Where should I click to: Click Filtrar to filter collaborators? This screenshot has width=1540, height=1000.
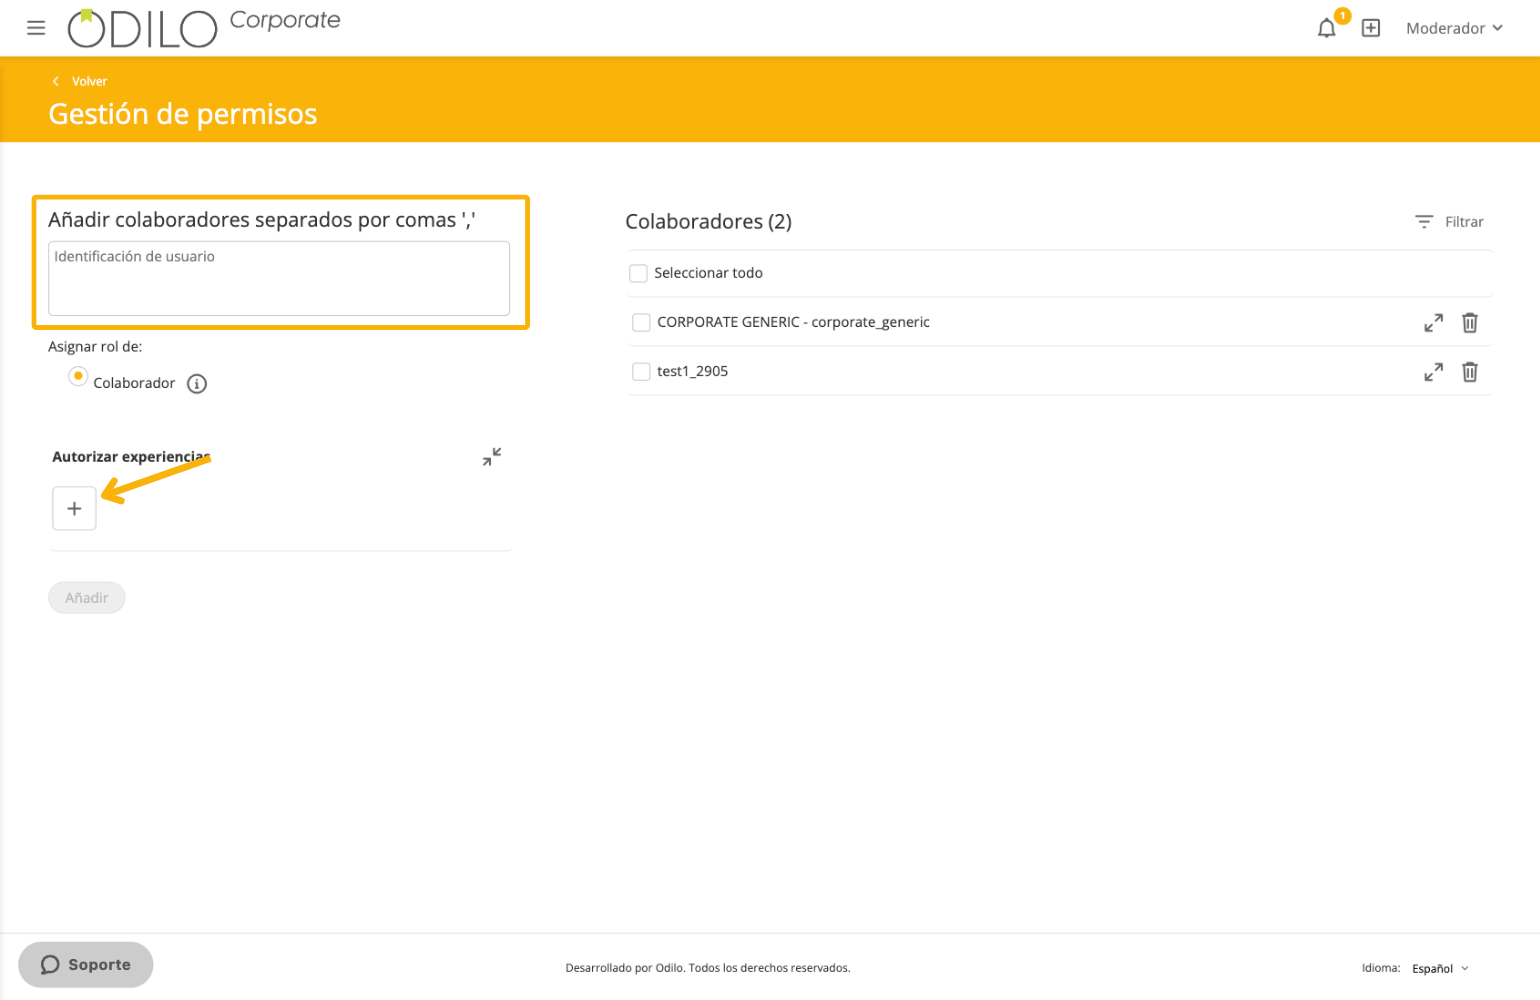pyautogui.click(x=1449, y=222)
